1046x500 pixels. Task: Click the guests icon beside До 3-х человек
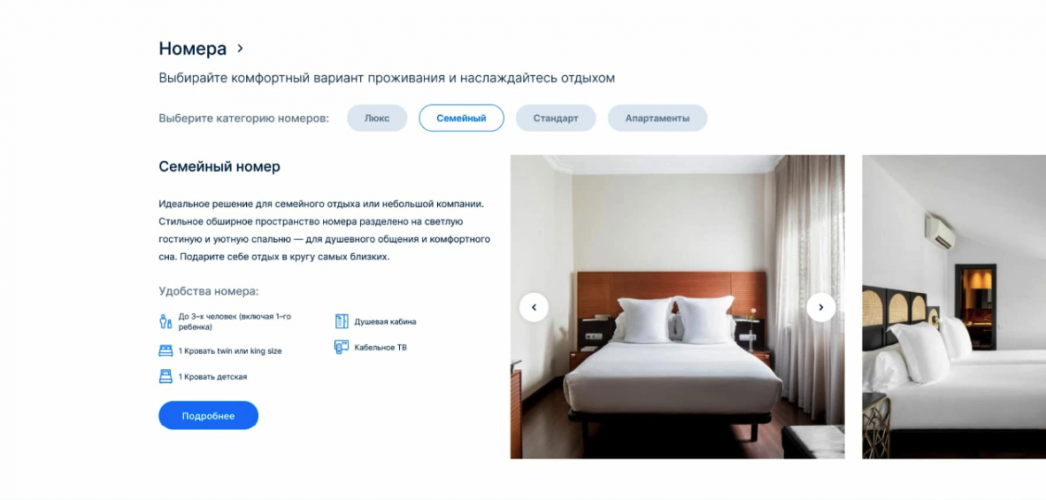click(165, 321)
